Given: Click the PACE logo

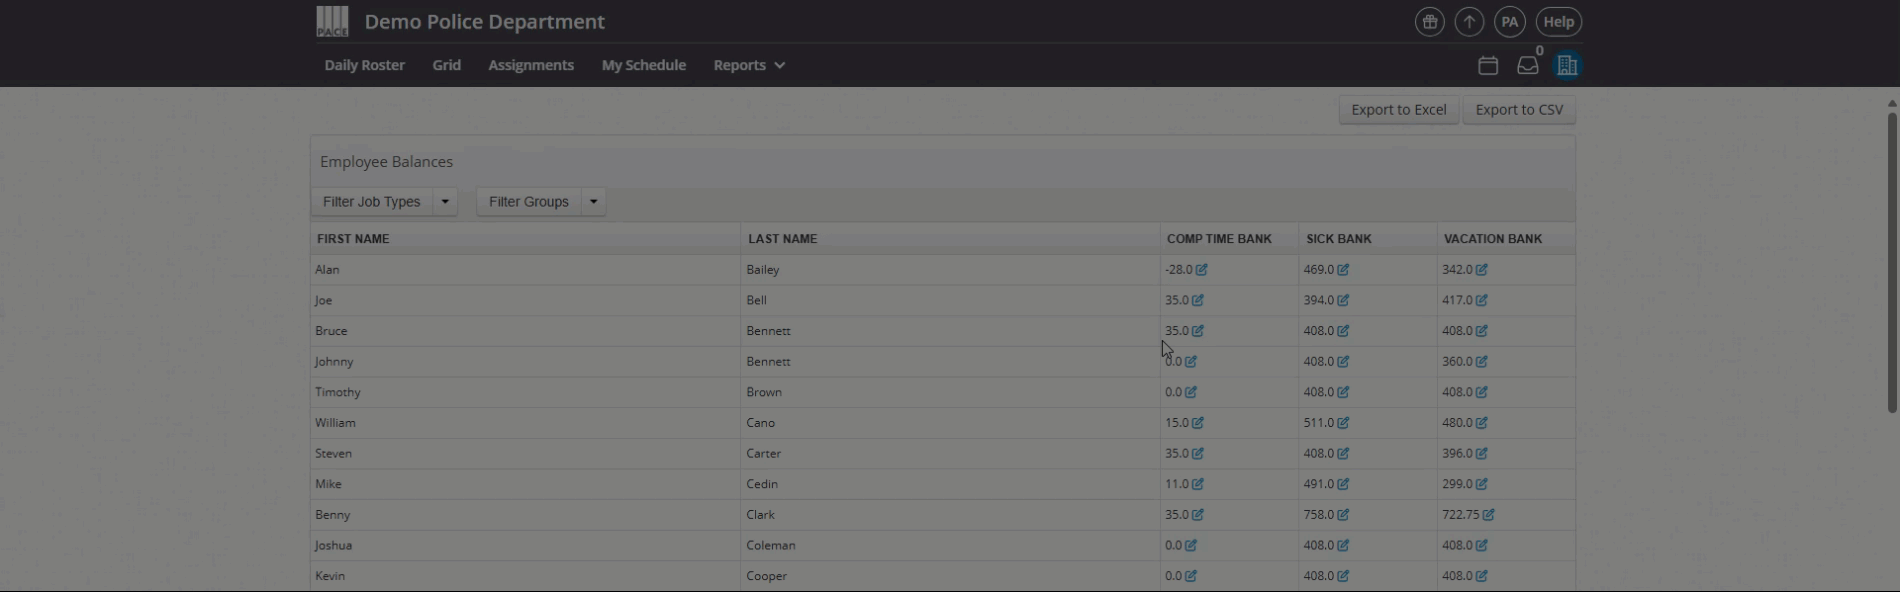Looking at the screenshot, I should (x=332, y=21).
